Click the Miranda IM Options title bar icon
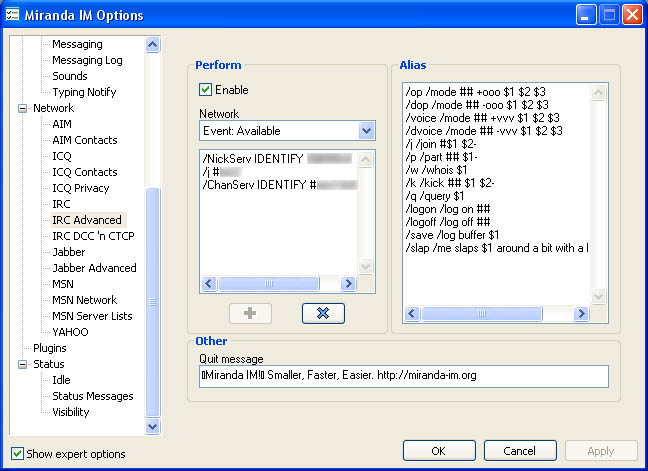This screenshot has height=471, width=648. tap(12, 15)
